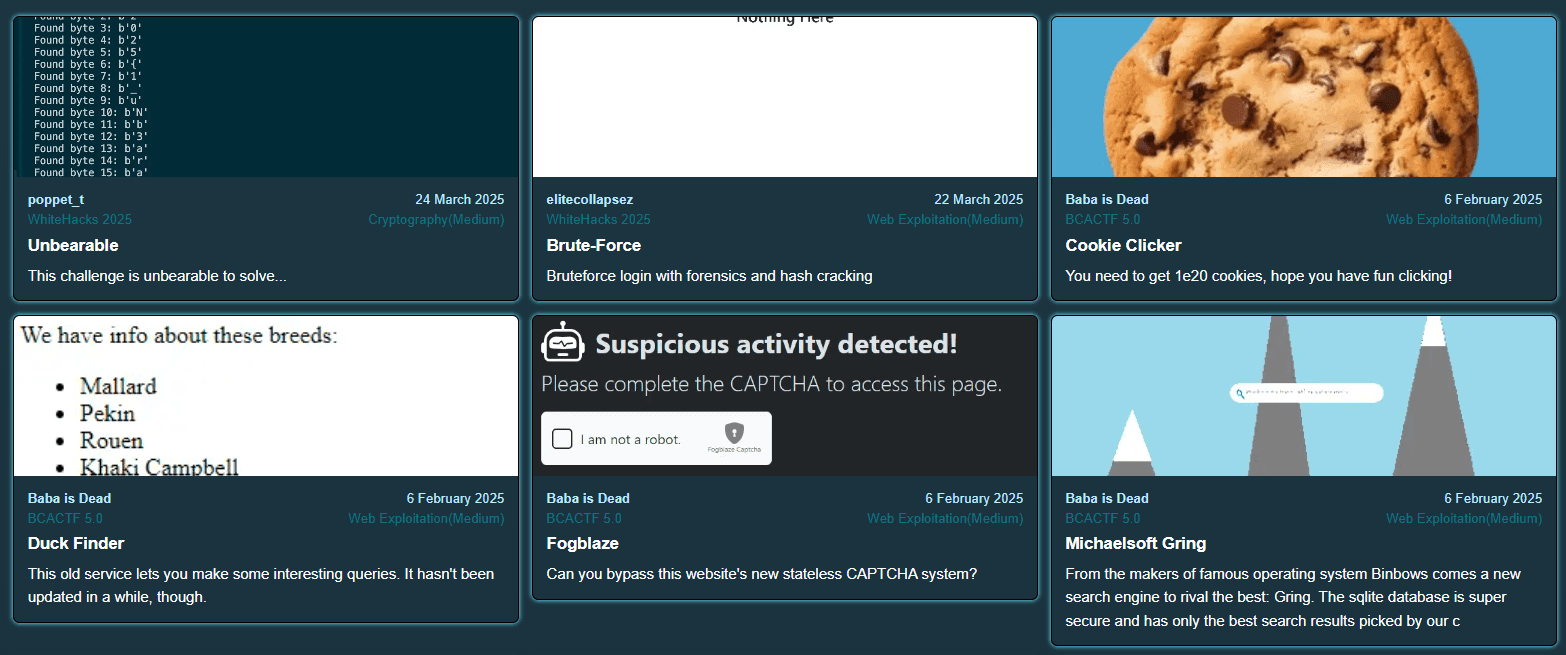Click author name poppet_t
Screen dimensions: 1566x655
(x=56, y=199)
